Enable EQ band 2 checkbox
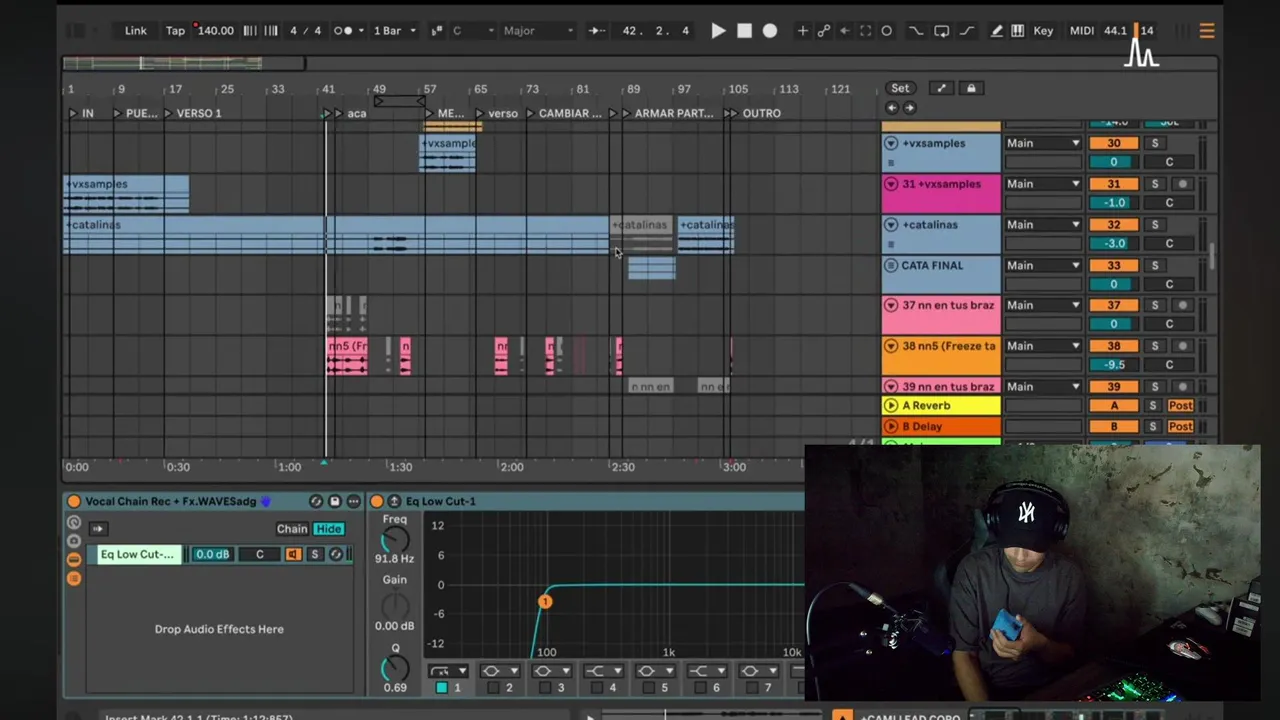Viewport: 1280px width, 720px height. [493, 688]
